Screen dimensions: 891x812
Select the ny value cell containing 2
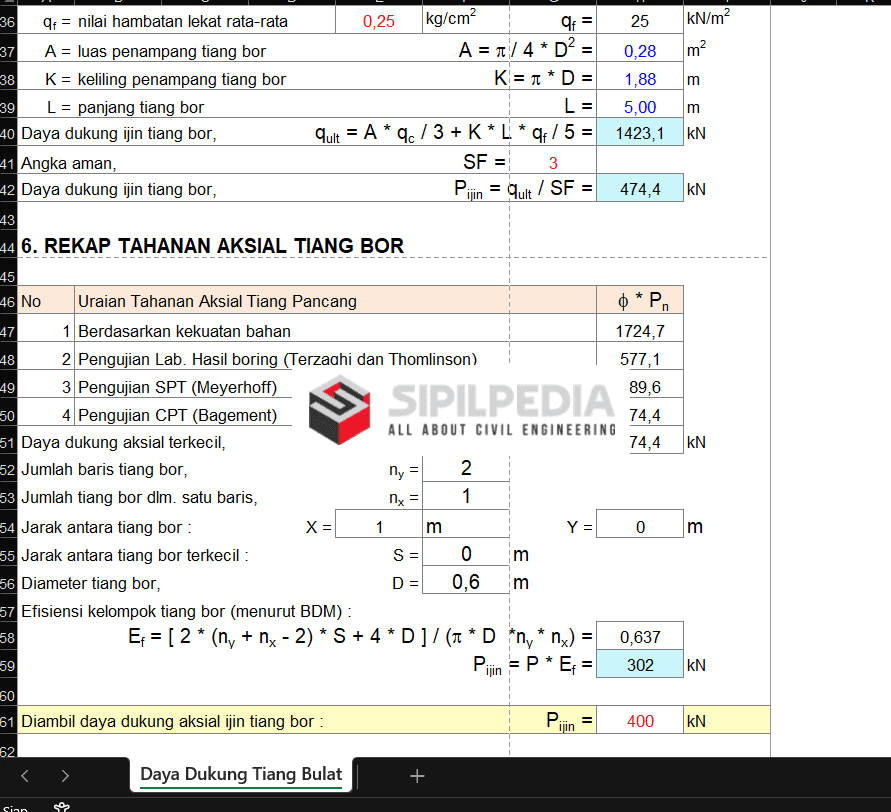click(466, 469)
